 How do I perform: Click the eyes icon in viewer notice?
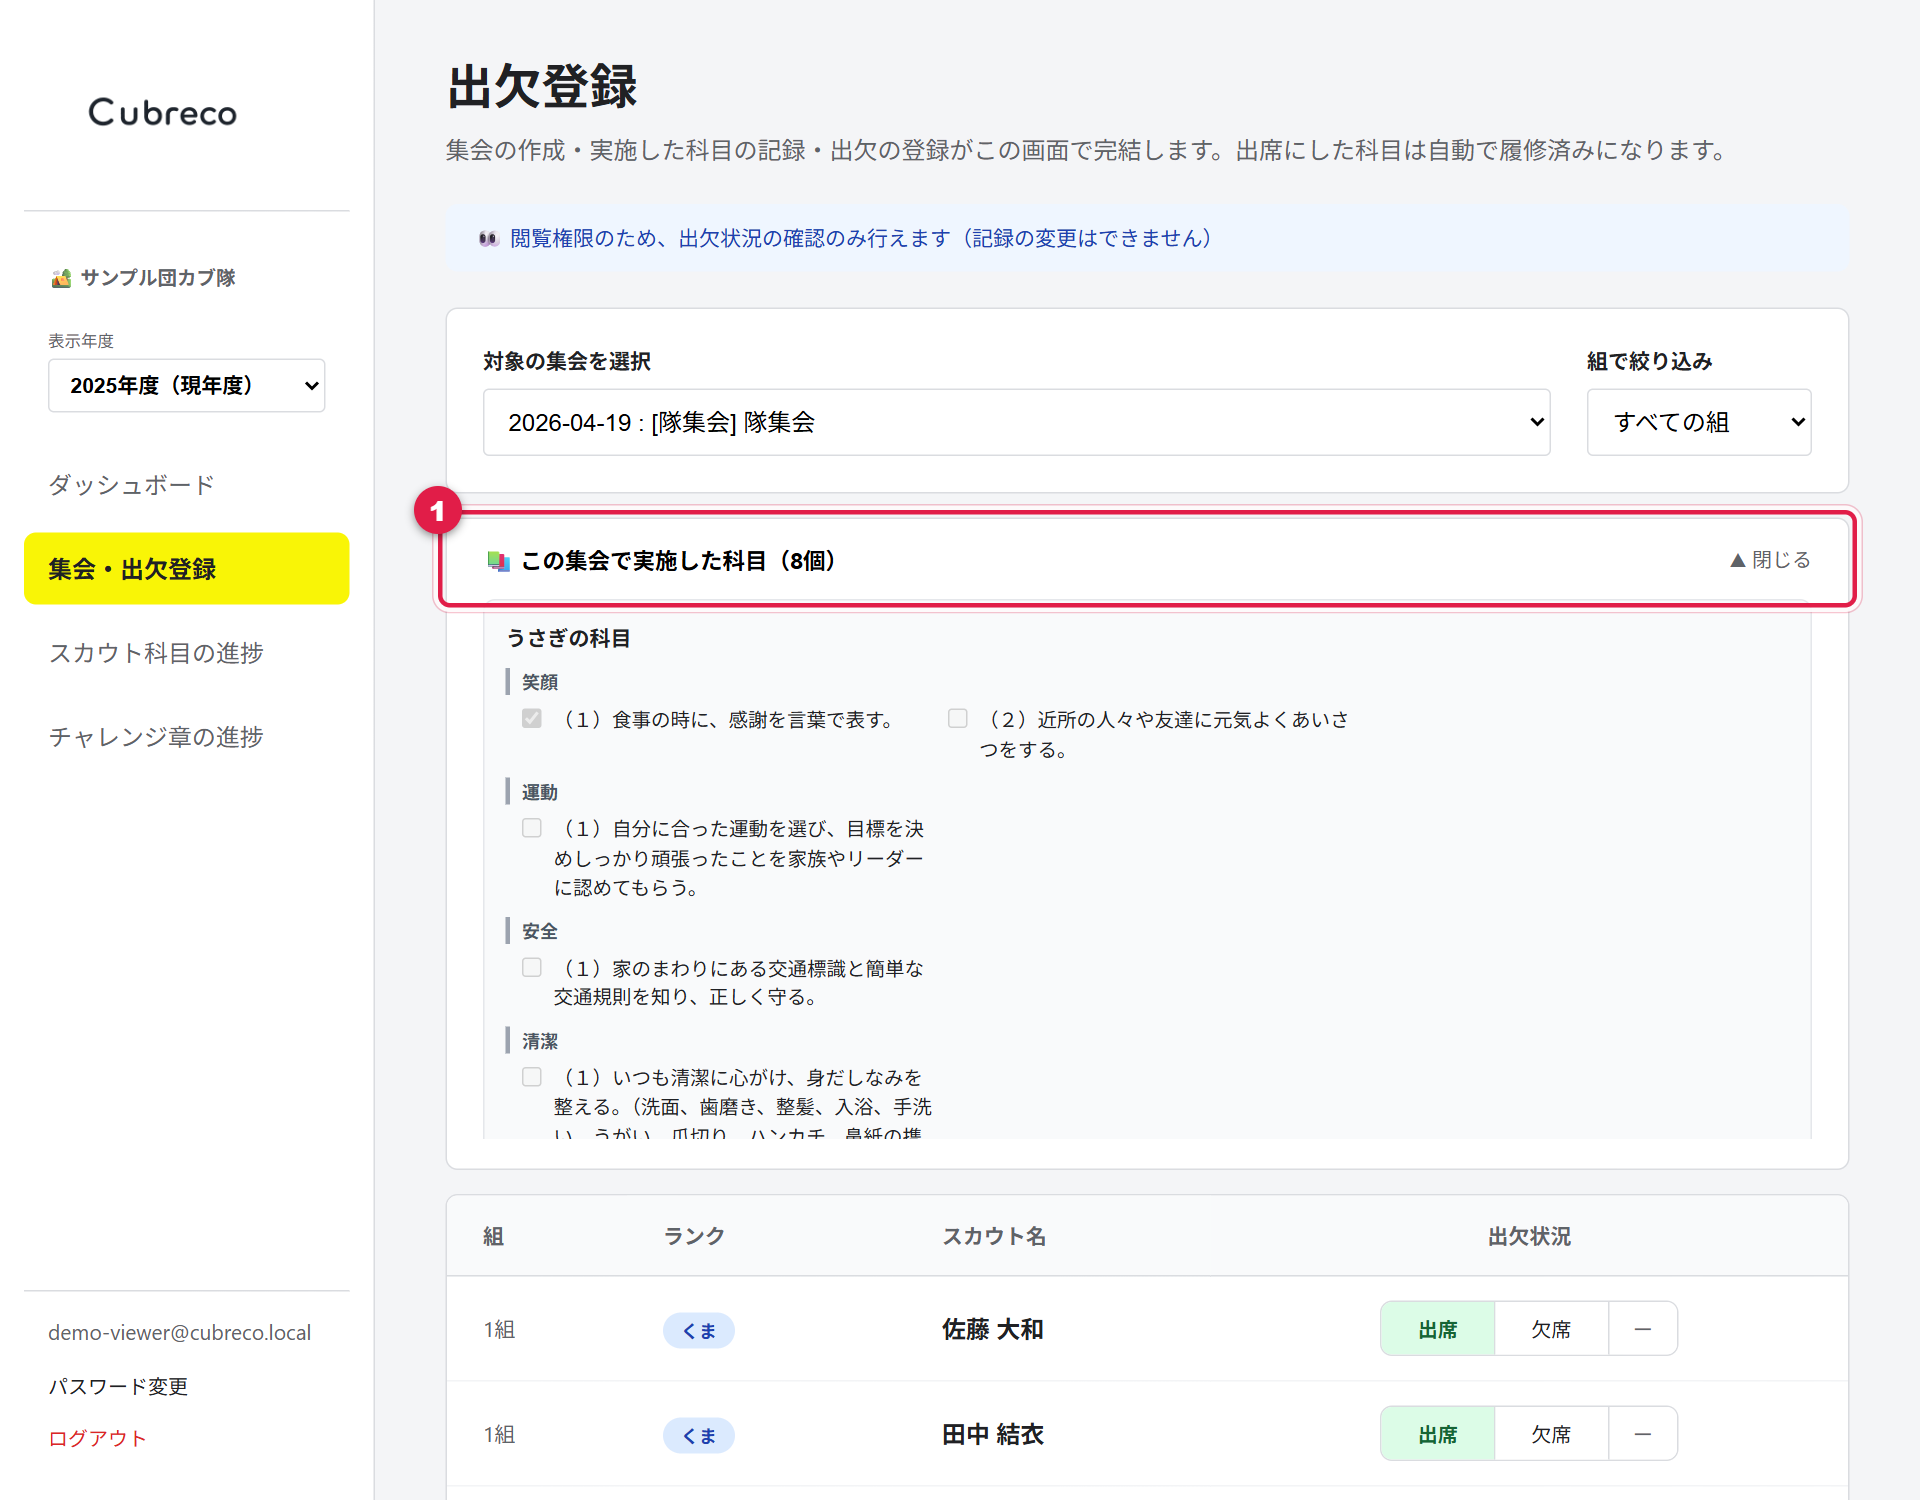pyautogui.click(x=488, y=238)
